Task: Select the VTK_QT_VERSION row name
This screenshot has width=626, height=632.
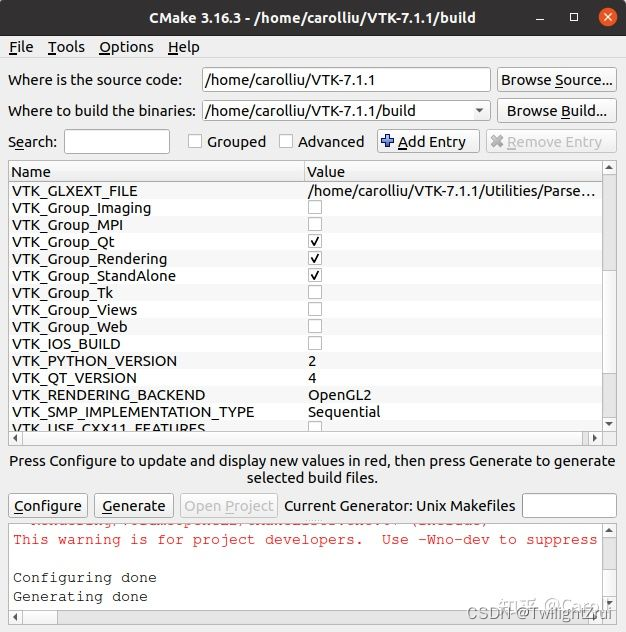Action: tap(74, 378)
